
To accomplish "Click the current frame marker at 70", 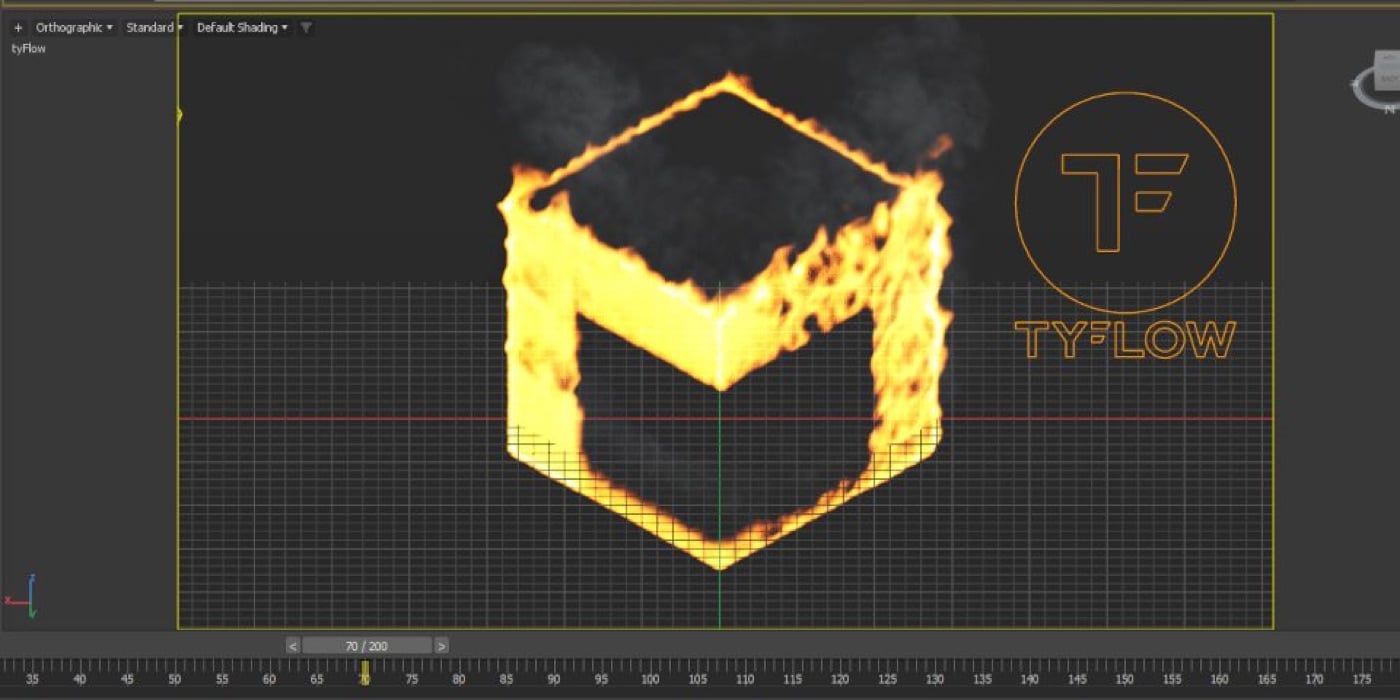I will (x=365, y=673).
